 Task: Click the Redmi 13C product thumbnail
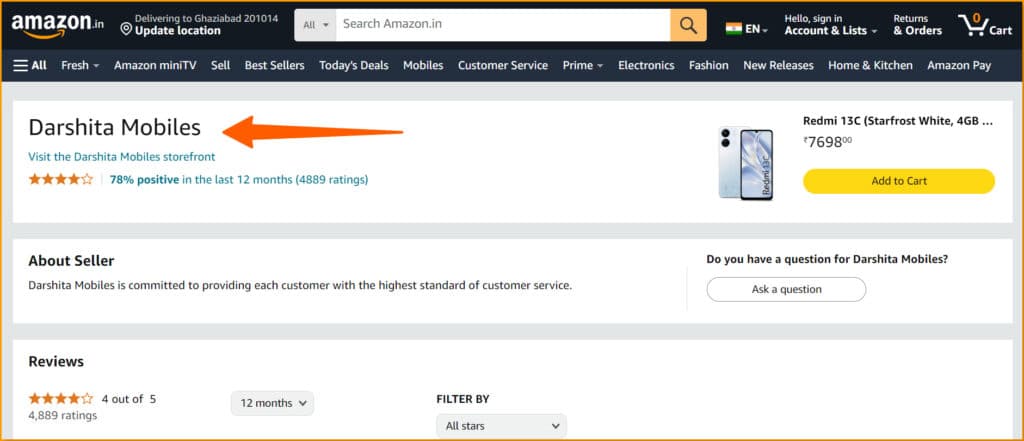tap(746, 163)
